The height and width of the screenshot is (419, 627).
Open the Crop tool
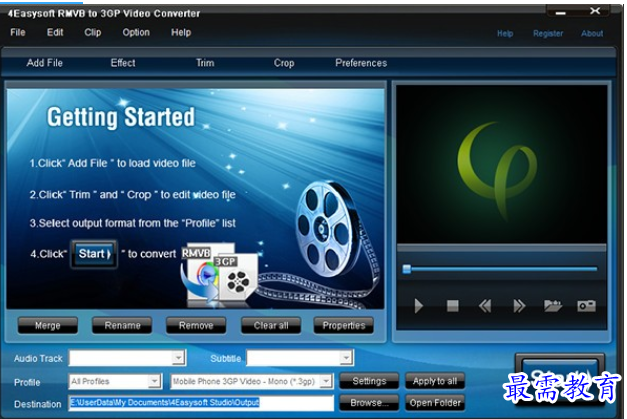click(x=284, y=63)
